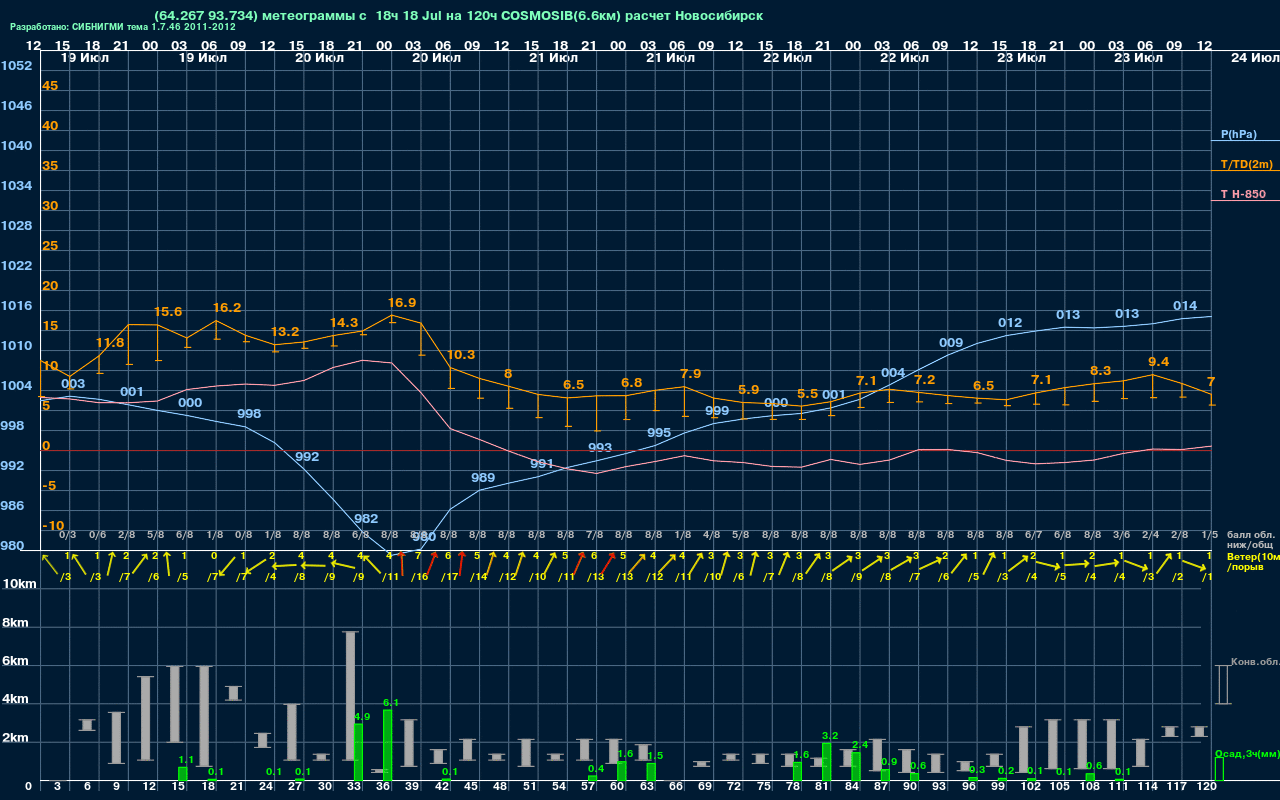
Task: Click the pressure value 012
Action: pyautogui.click(x=1010, y=322)
